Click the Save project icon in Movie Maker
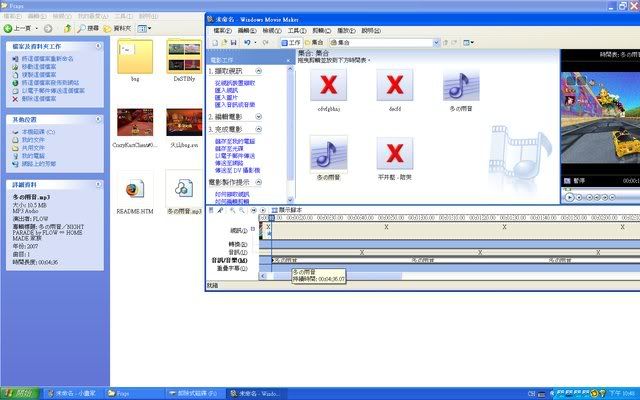Screen dimensions: 640x400 click(234, 42)
